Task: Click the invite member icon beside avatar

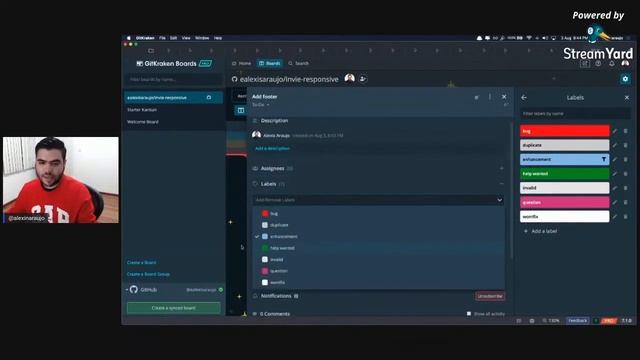Action: tap(362, 79)
